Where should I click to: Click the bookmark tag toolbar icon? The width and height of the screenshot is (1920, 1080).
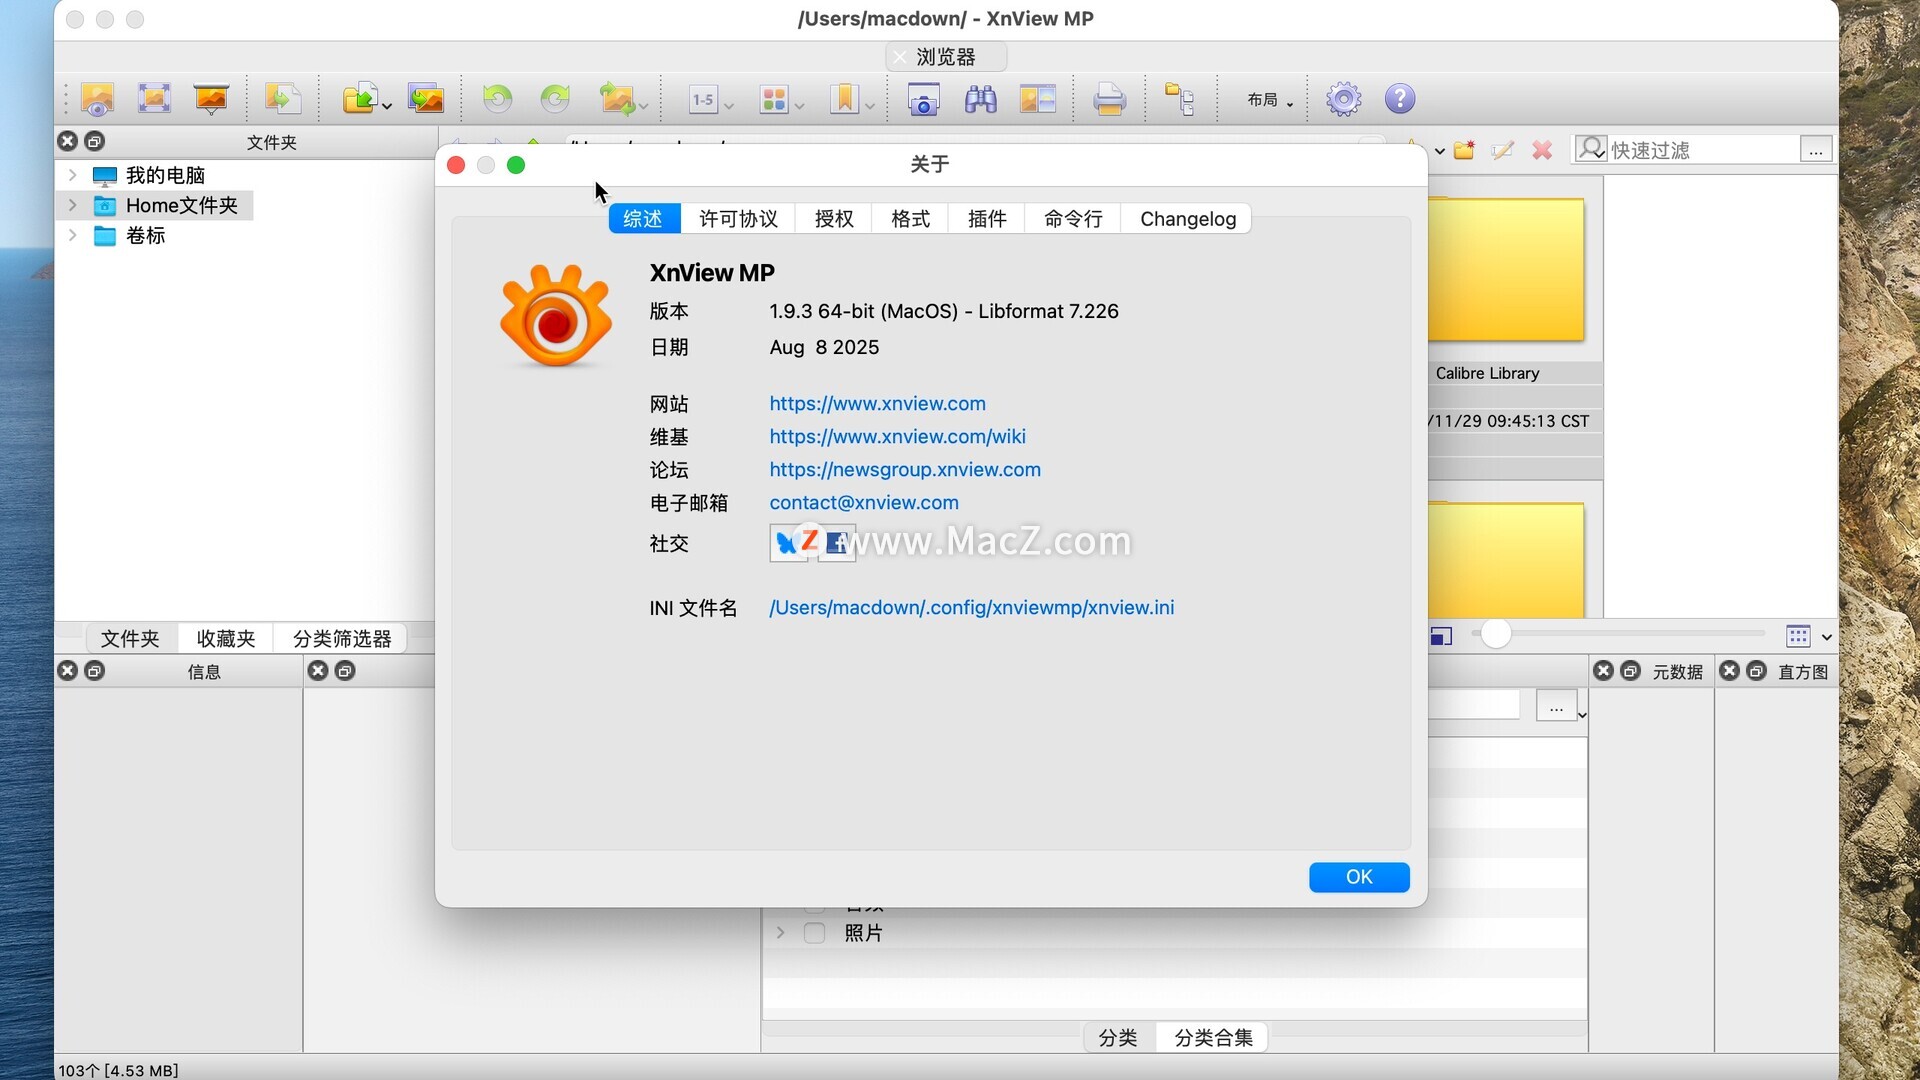coord(845,99)
